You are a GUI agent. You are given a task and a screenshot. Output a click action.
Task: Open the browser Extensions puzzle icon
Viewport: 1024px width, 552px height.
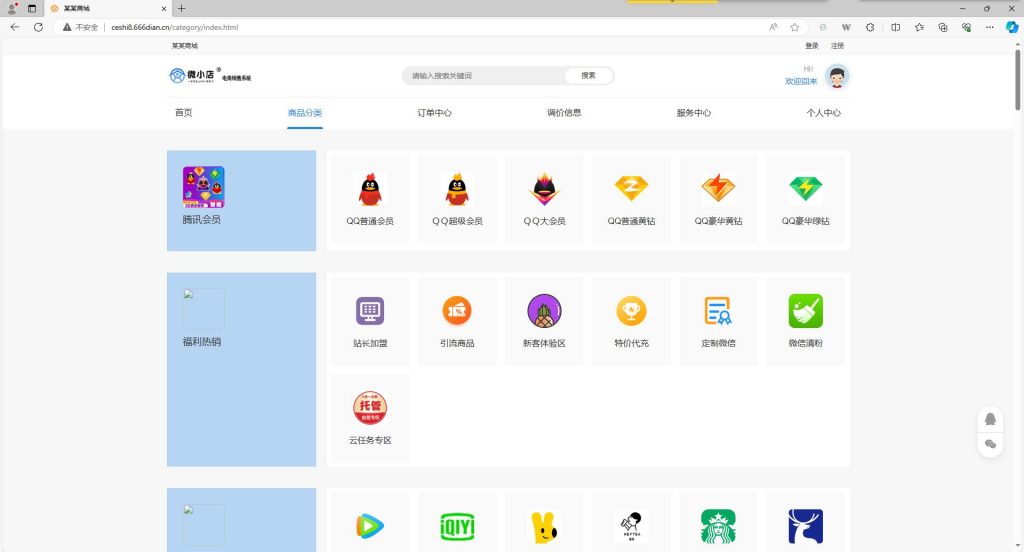click(x=870, y=27)
